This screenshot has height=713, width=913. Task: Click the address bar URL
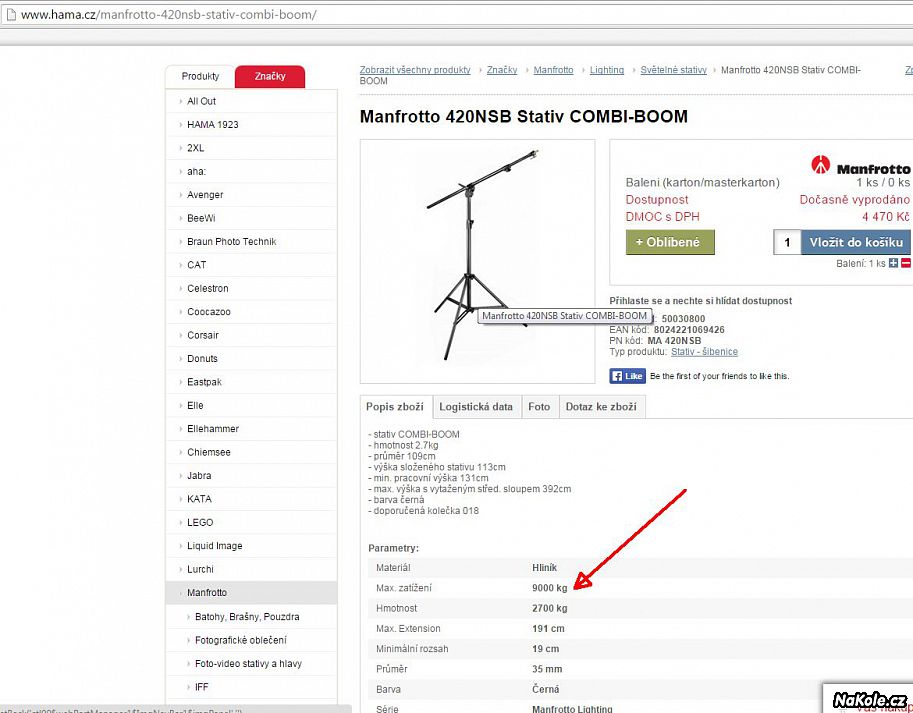(169, 15)
